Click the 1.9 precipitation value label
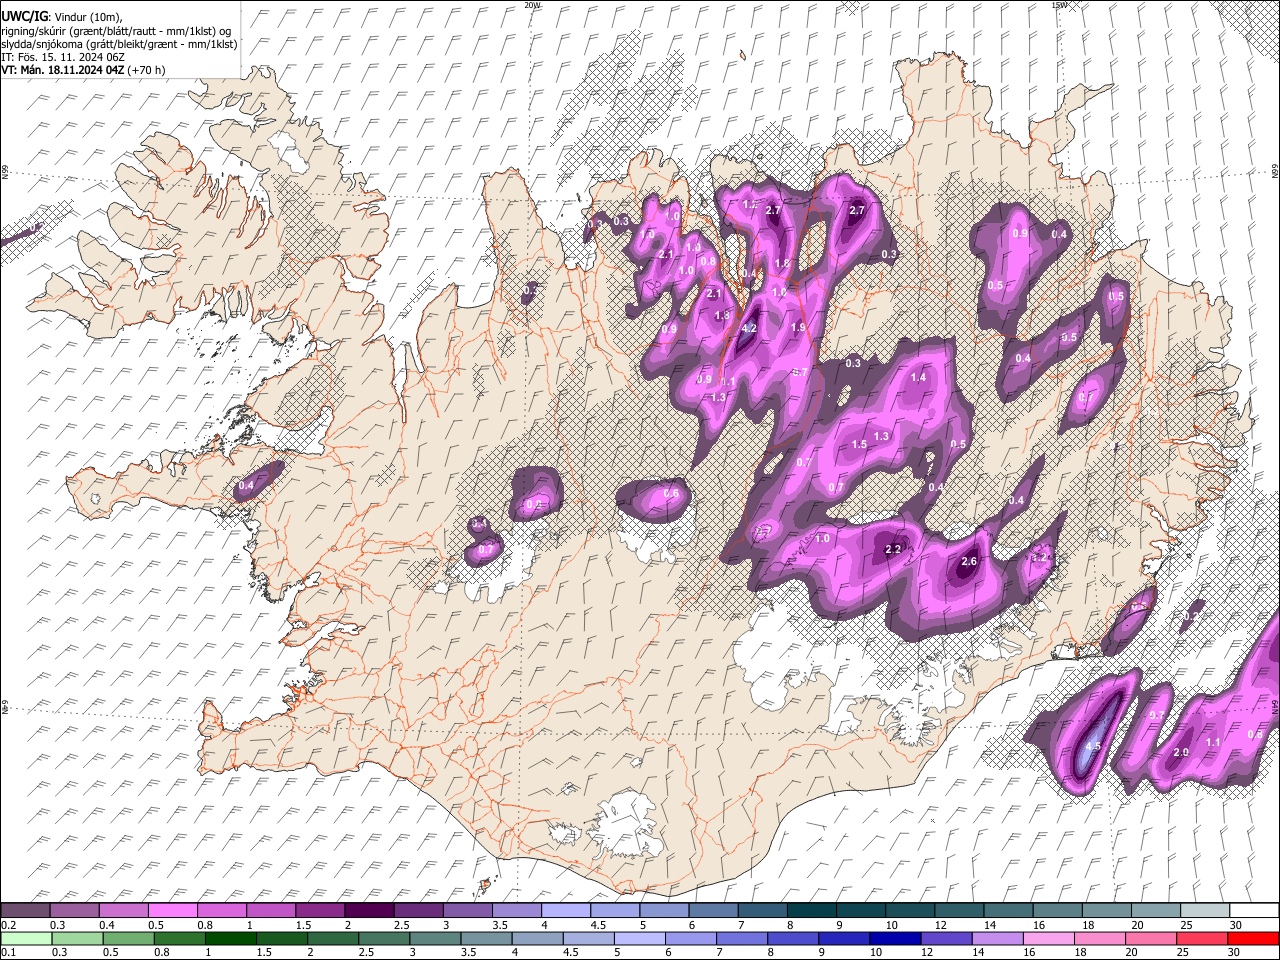Screen dimensions: 1280x960 pos(798,328)
